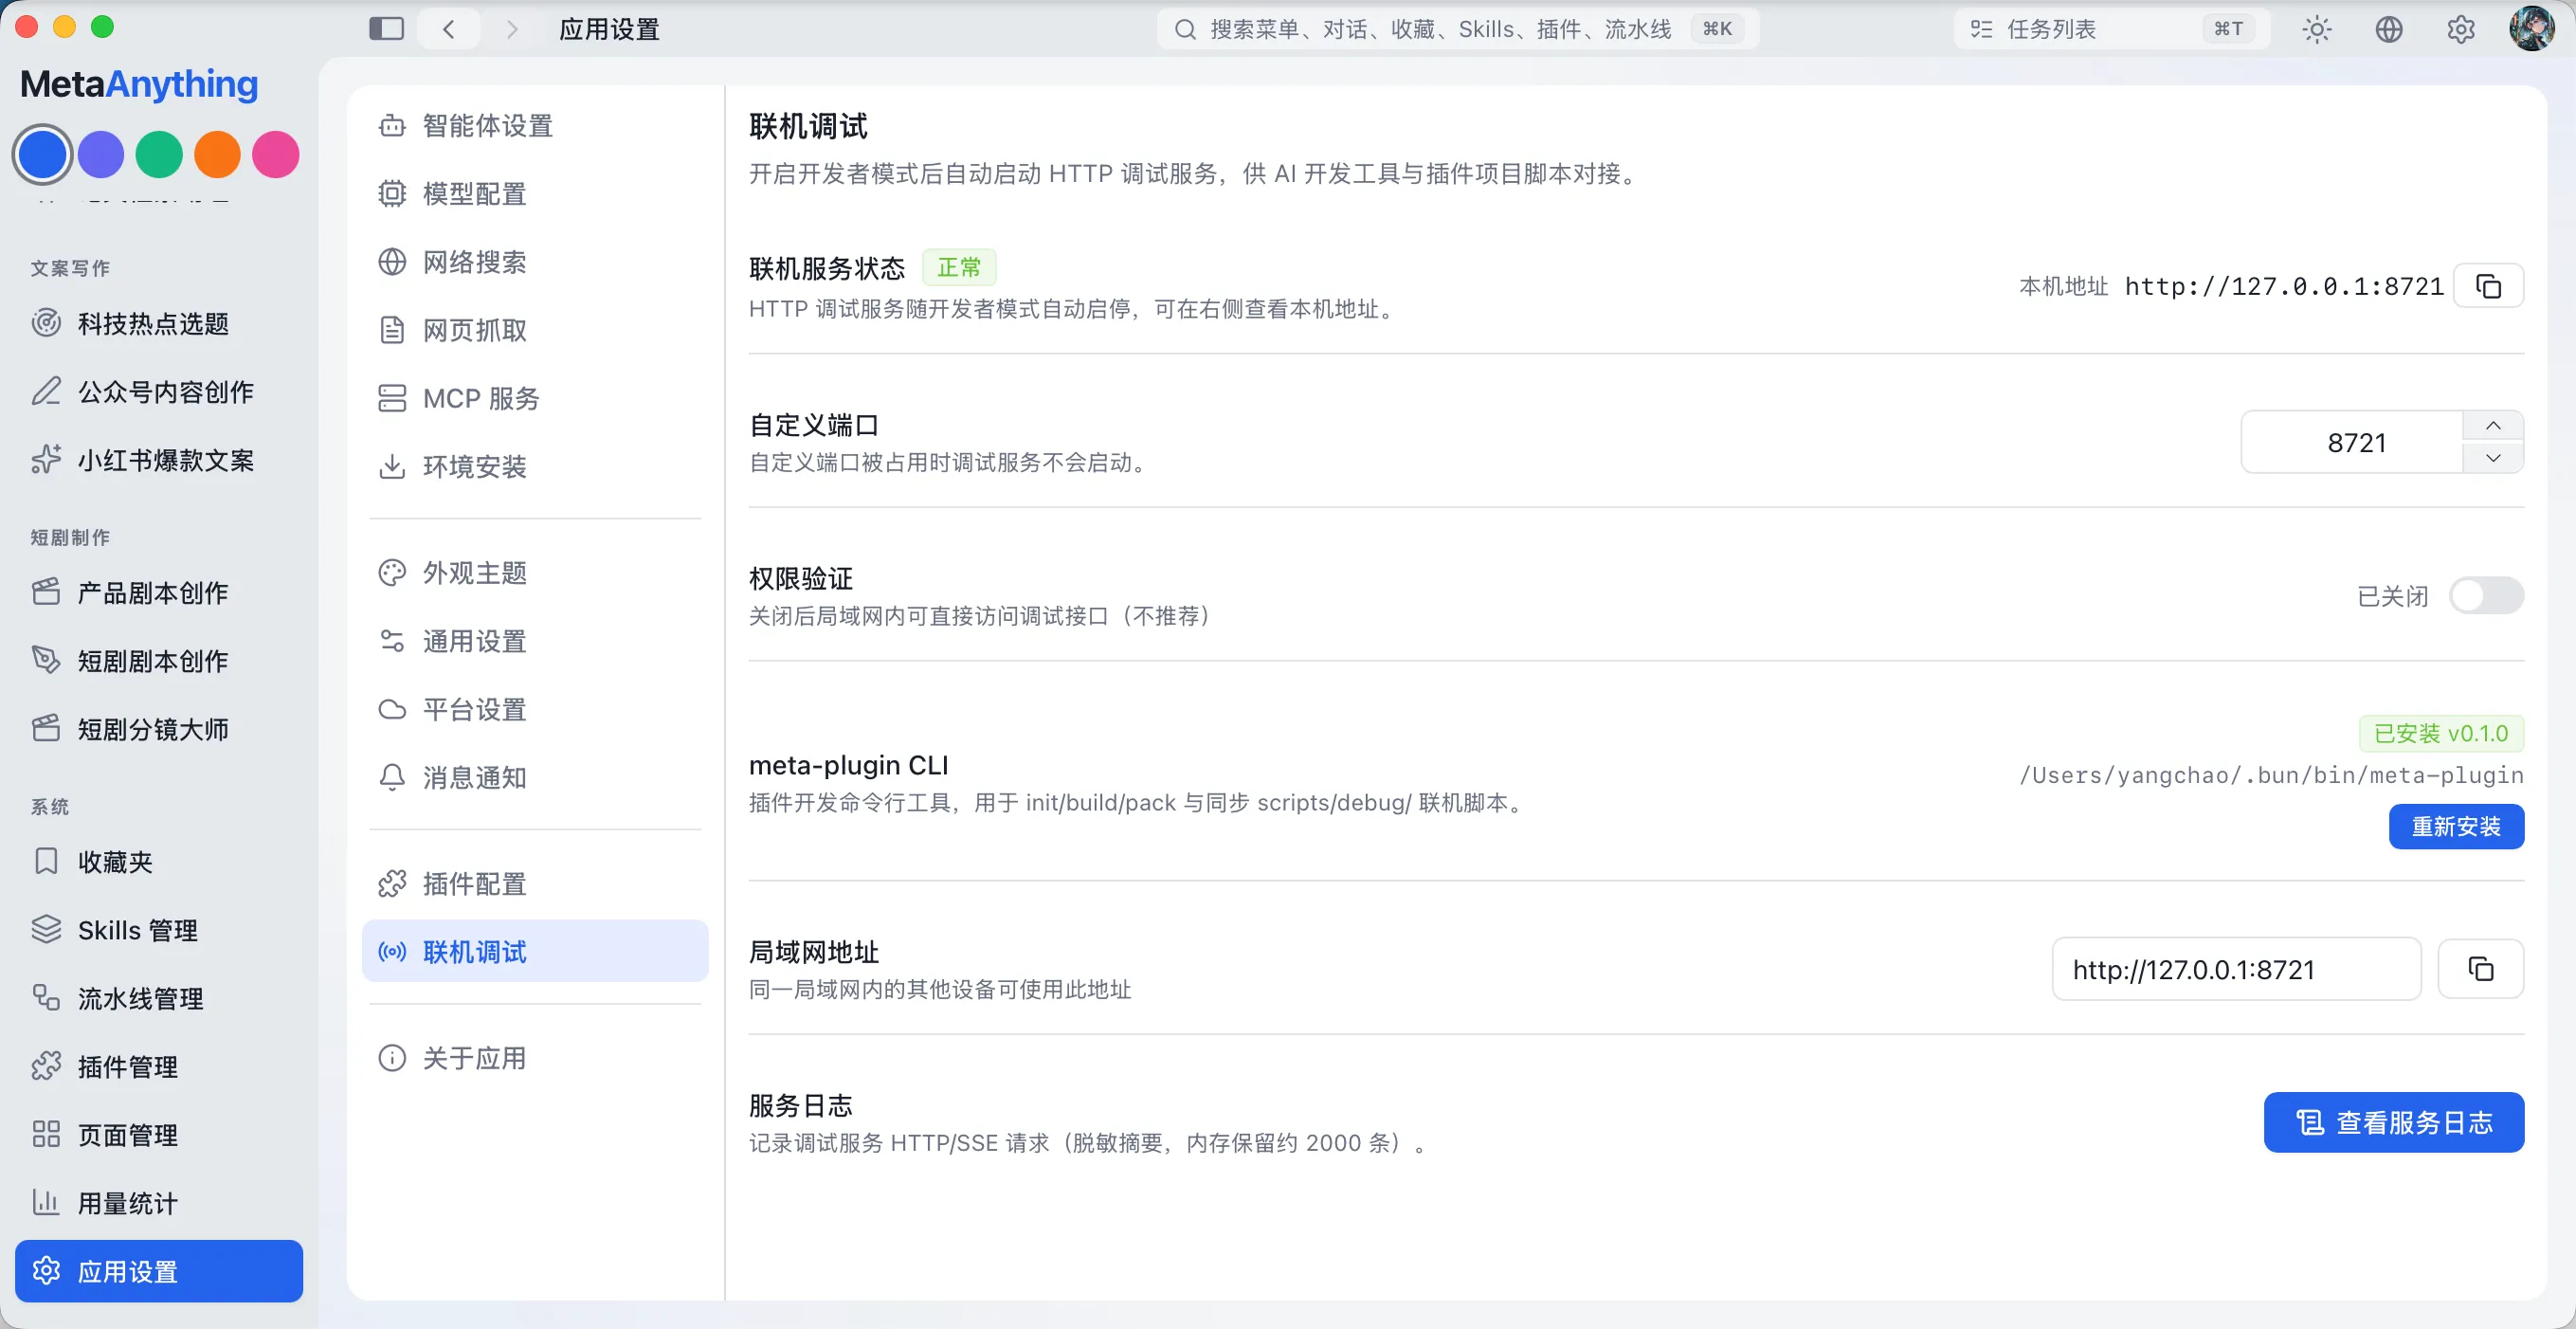The image size is (2576, 1329).
Task: Click the 收藏夹 bookmark icon
Action: [x=46, y=861]
